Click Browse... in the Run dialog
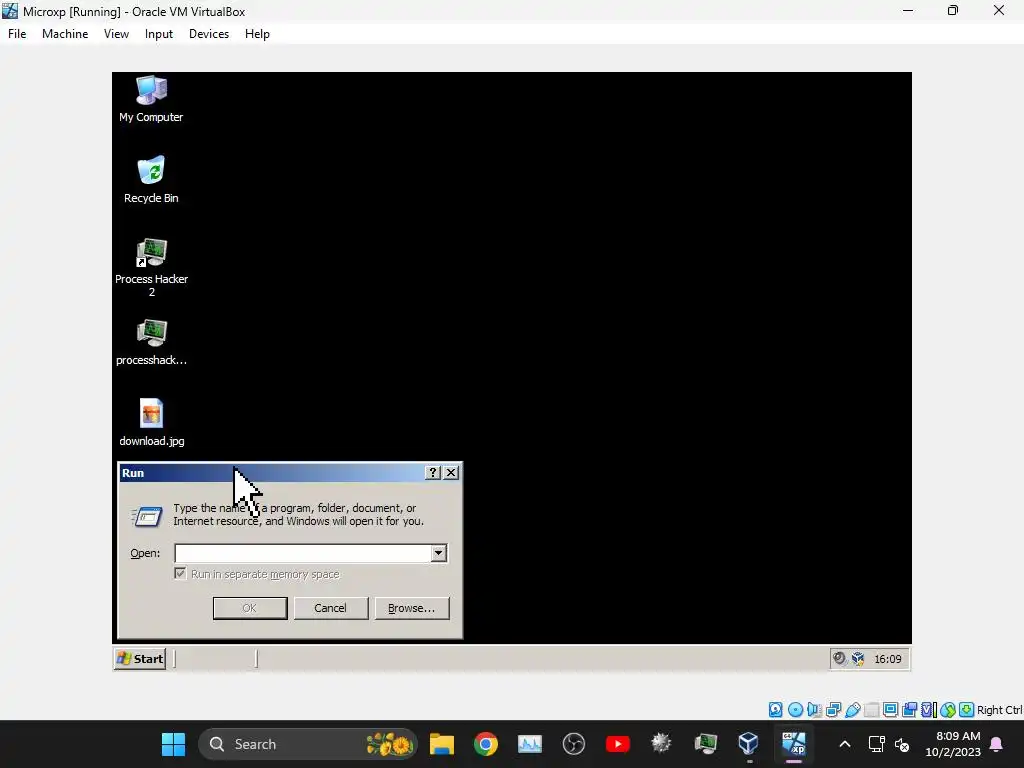This screenshot has height=768, width=1024. click(411, 608)
